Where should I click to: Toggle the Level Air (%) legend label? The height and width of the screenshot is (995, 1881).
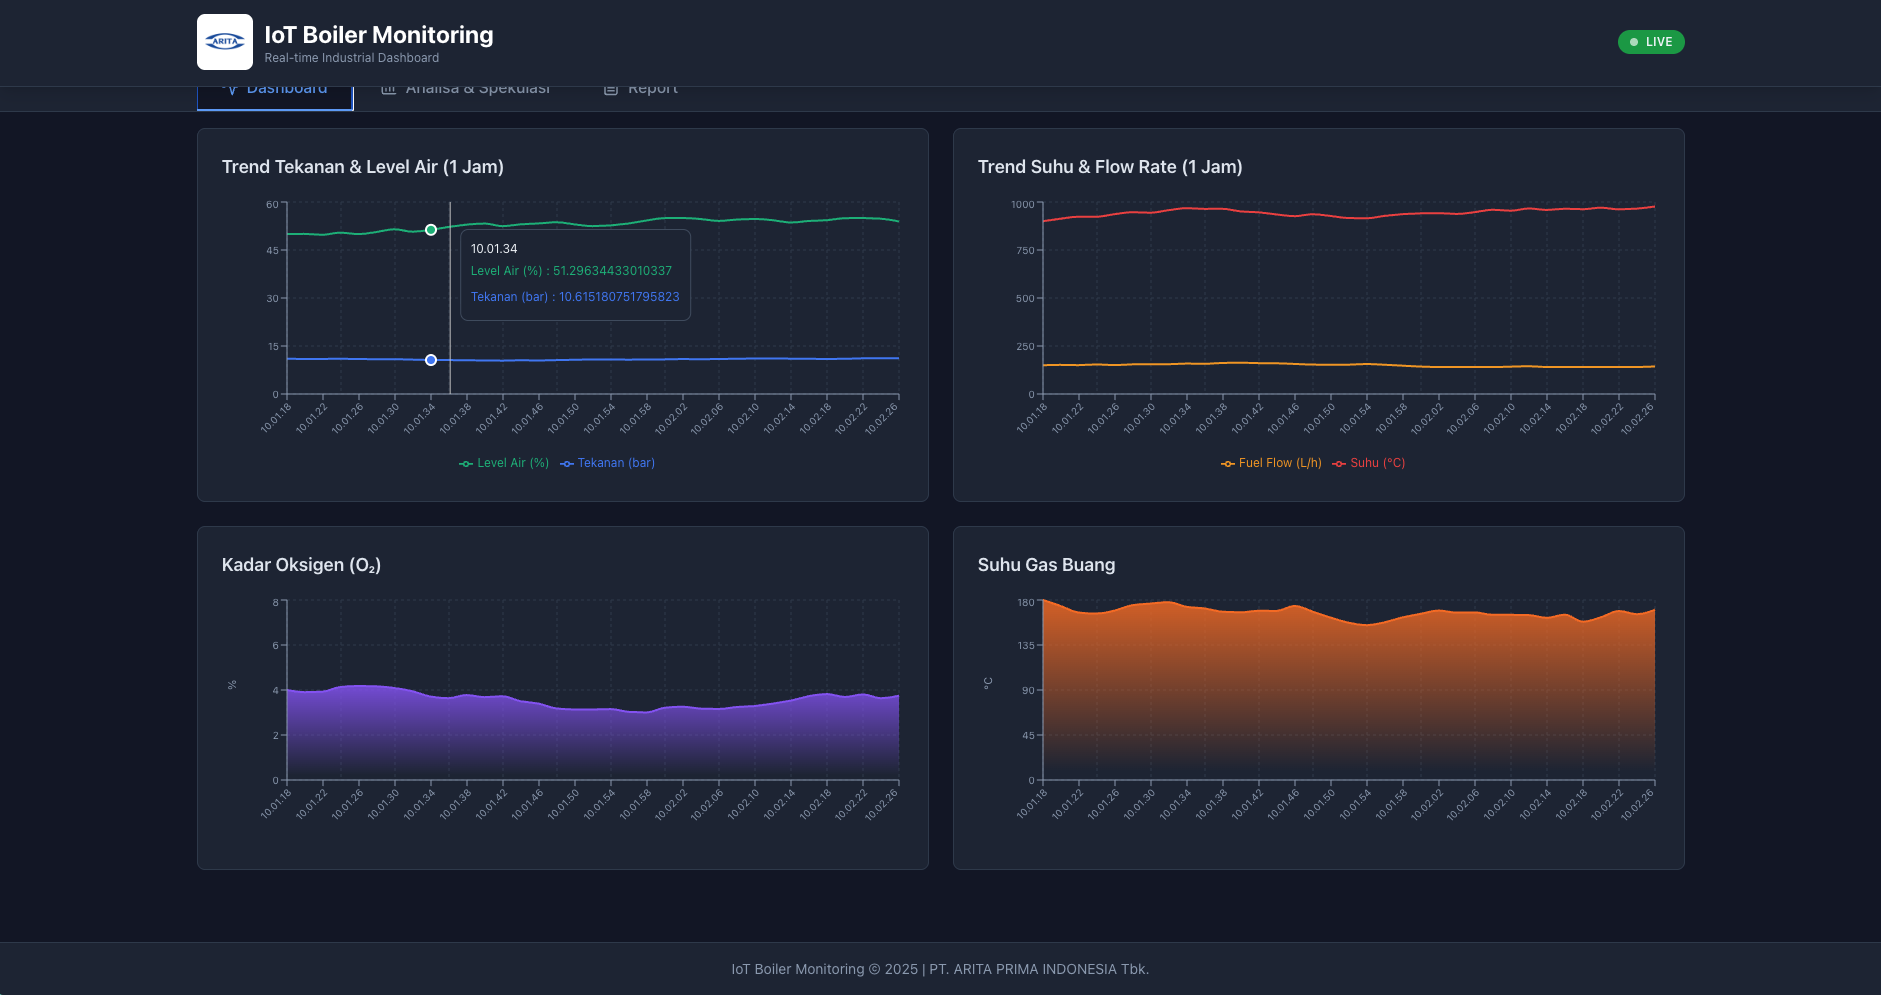pyautogui.click(x=513, y=463)
